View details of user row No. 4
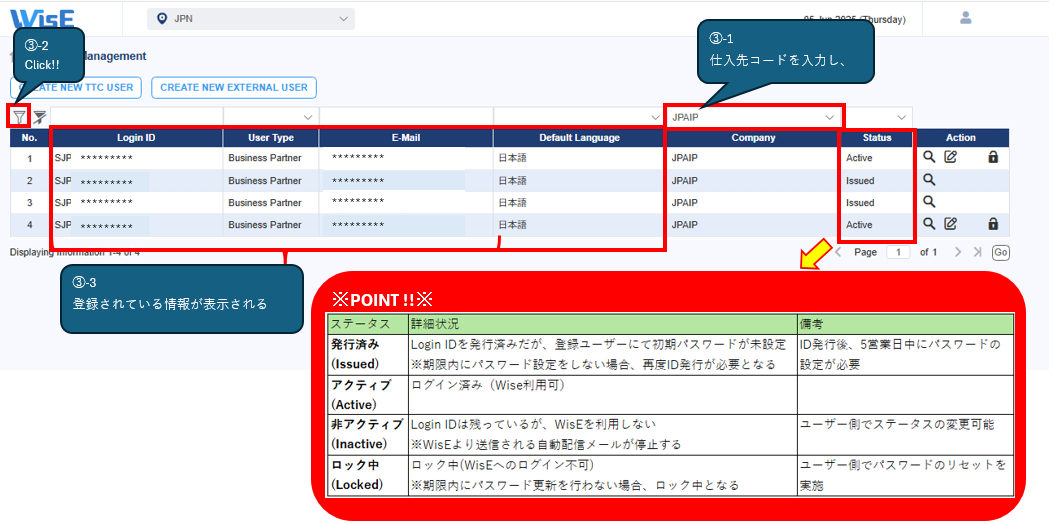1062x524 pixels. 929,224
